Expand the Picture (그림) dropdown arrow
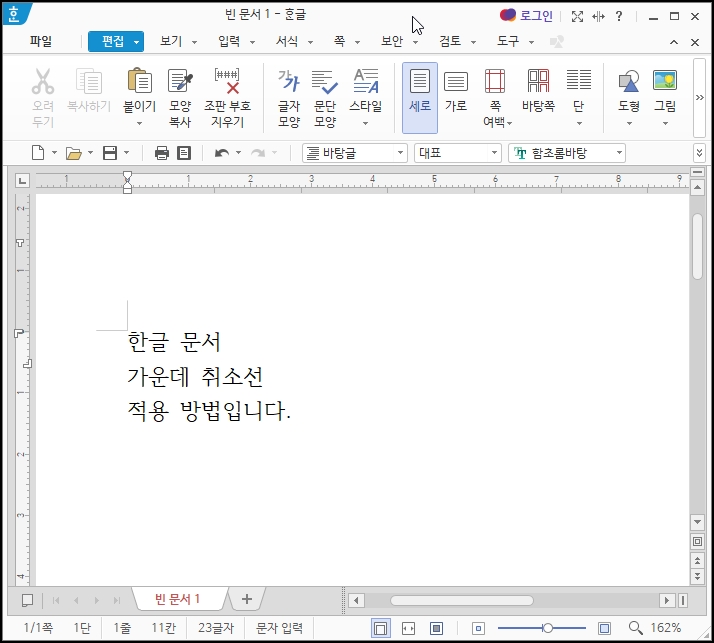 (665, 123)
